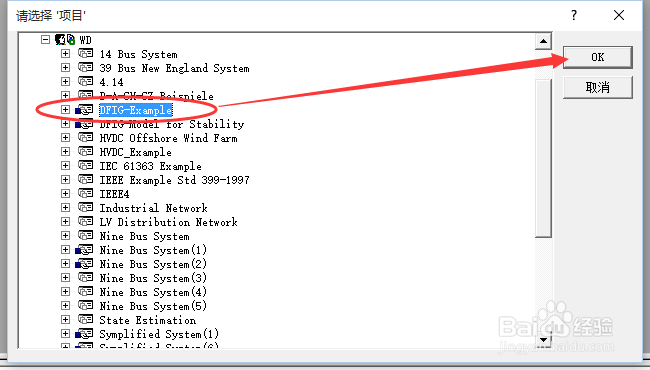Open the ? help button in title bar
Viewport: 650px width, 370px height.
[x=574, y=15]
